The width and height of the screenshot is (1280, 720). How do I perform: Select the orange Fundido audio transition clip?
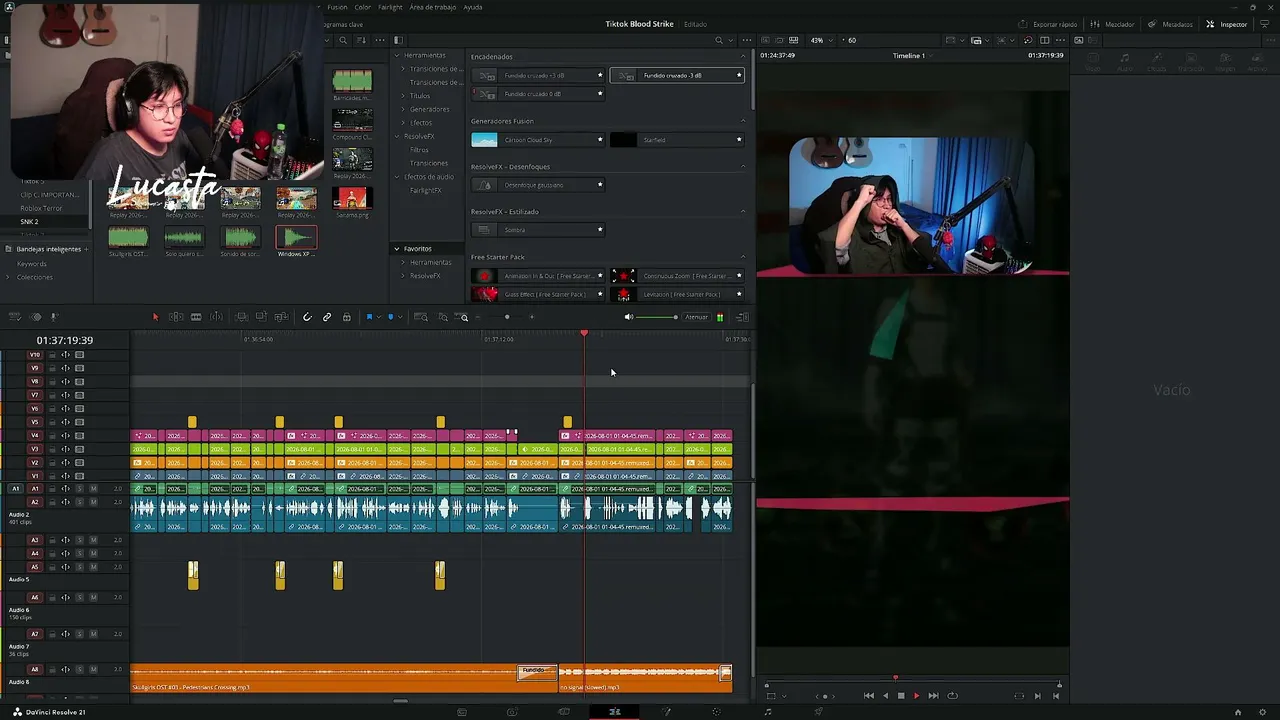point(537,672)
